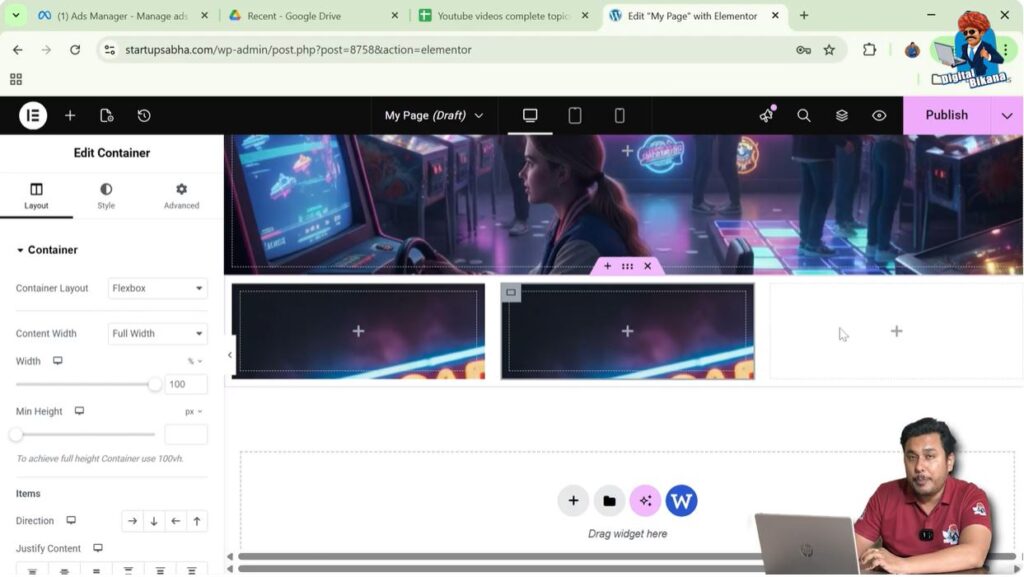
Task: Set Direction to column down arrow
Action: tap(154, 521)
